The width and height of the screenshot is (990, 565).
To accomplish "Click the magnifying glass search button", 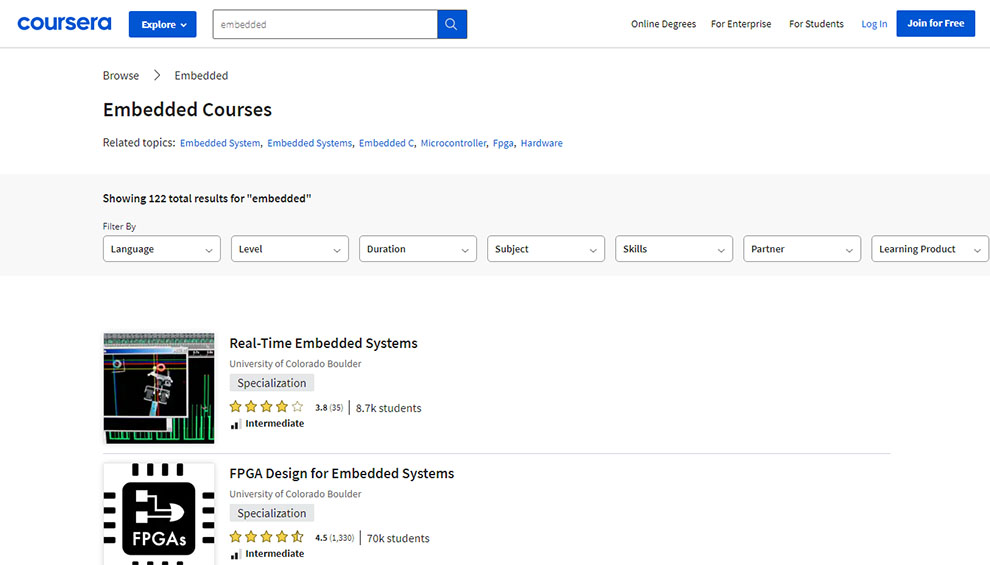I will click(x=451, y=24).
